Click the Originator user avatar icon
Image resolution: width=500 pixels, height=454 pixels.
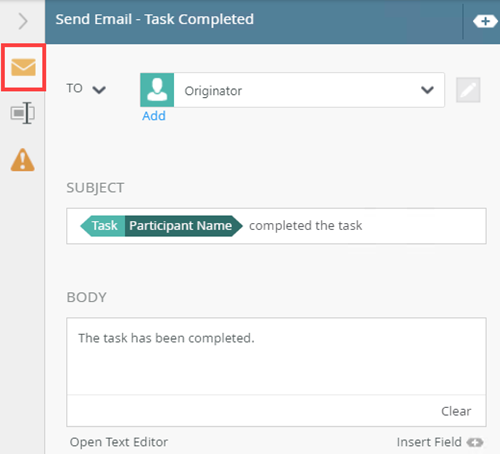157,90
